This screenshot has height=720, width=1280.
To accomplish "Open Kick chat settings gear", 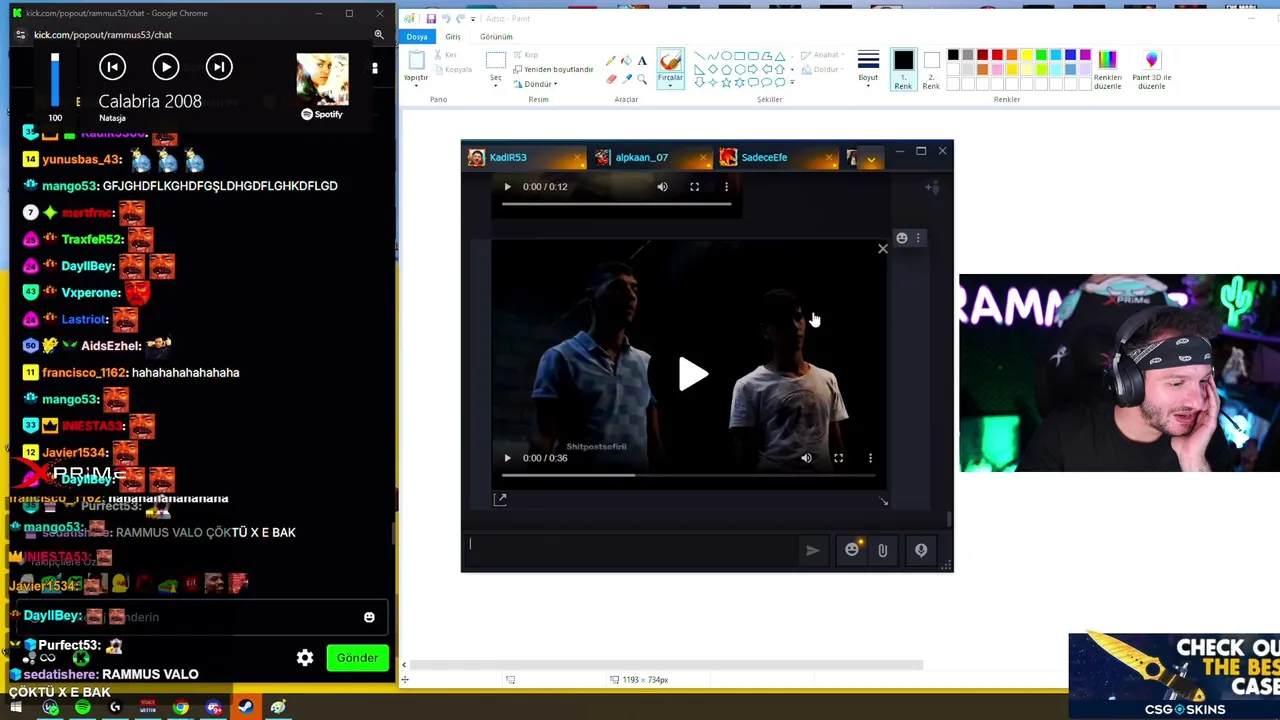I will (x=305, y=657).
